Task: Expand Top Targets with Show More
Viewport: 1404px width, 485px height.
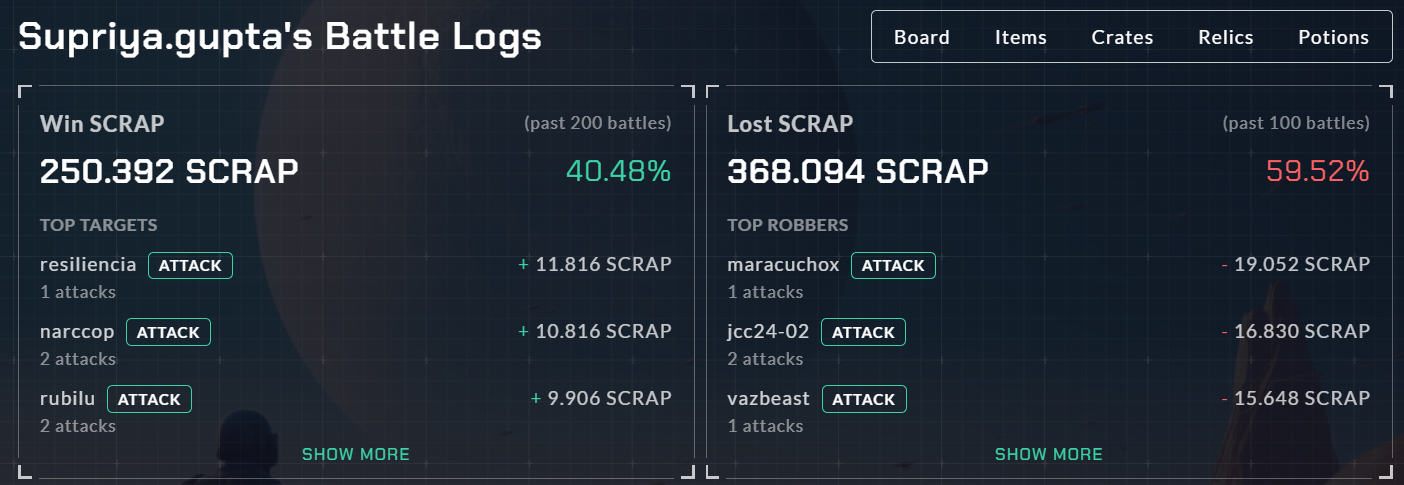Action: [356, 454]
